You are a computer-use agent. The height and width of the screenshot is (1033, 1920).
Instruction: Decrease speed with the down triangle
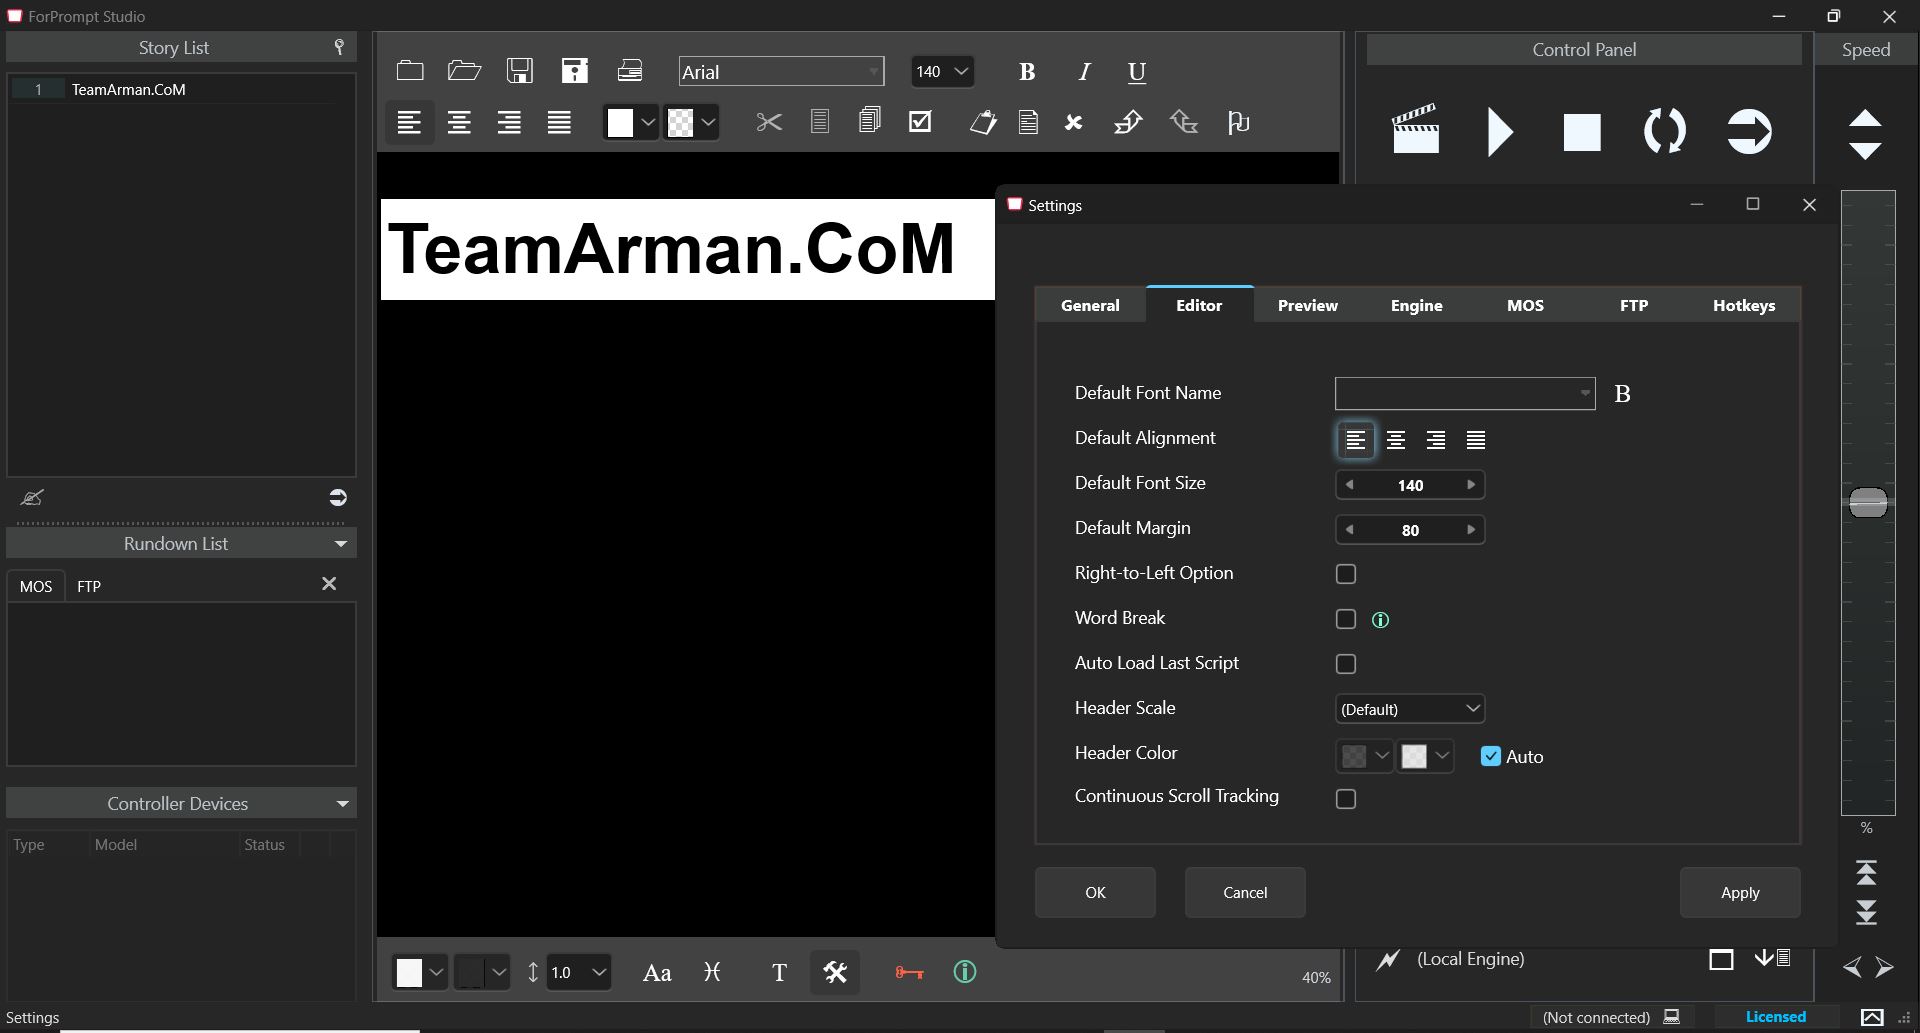pos(1865,151)
